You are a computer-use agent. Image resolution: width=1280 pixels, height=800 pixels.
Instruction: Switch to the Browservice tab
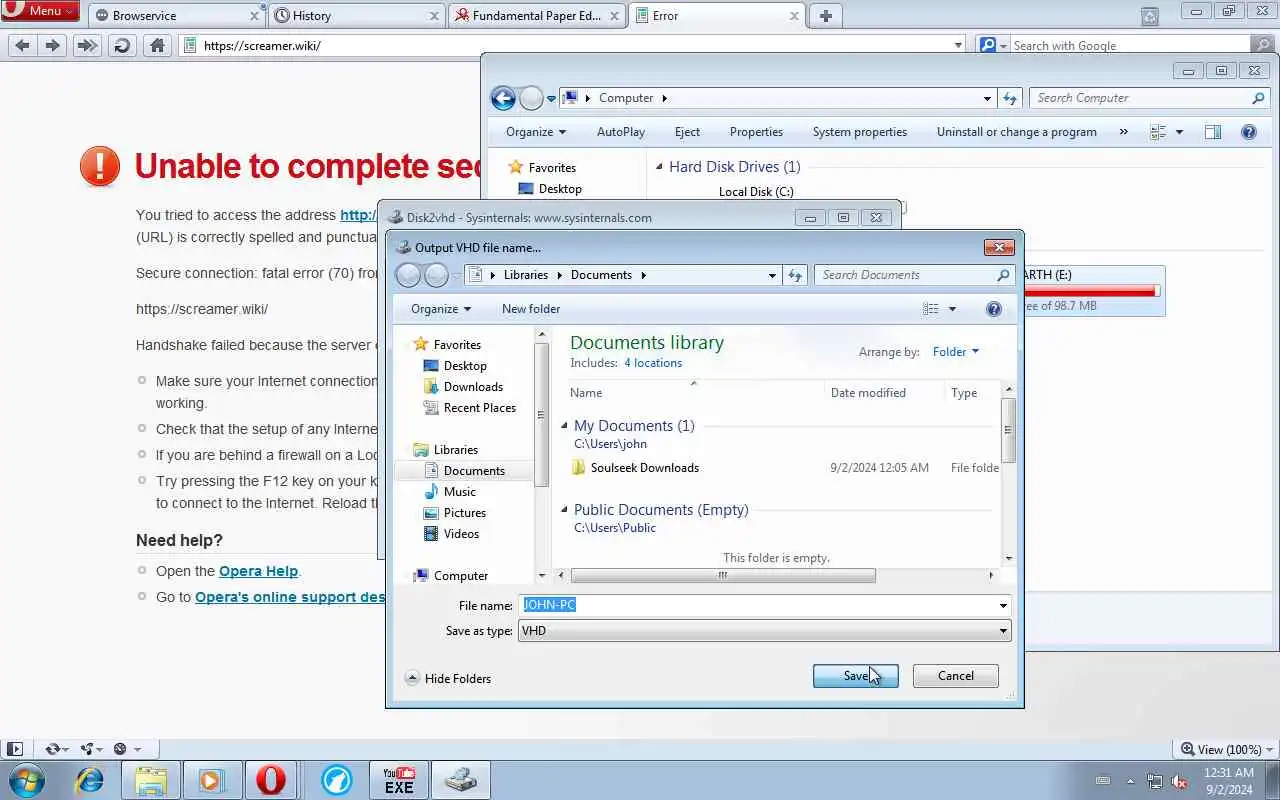point(176,15)
